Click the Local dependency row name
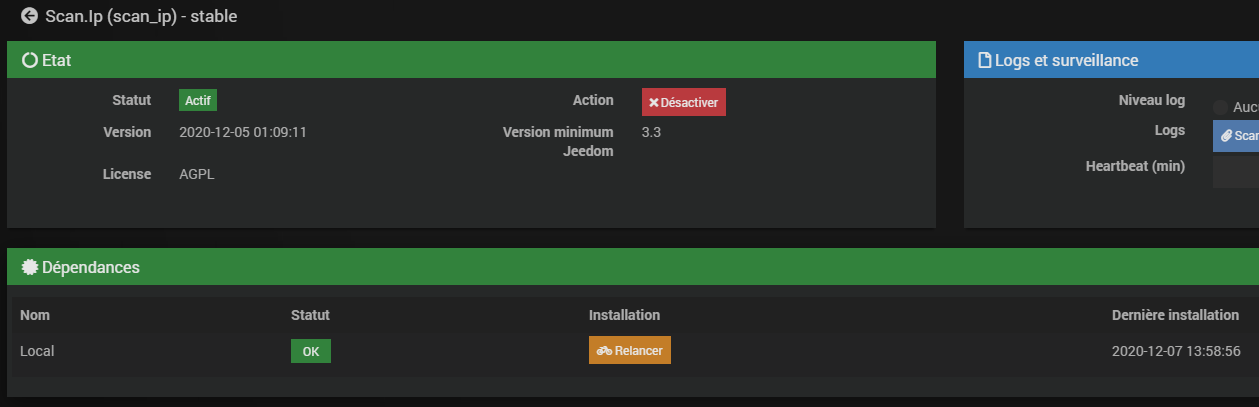This screenshot has width=1259, height=407. point(37,351)
